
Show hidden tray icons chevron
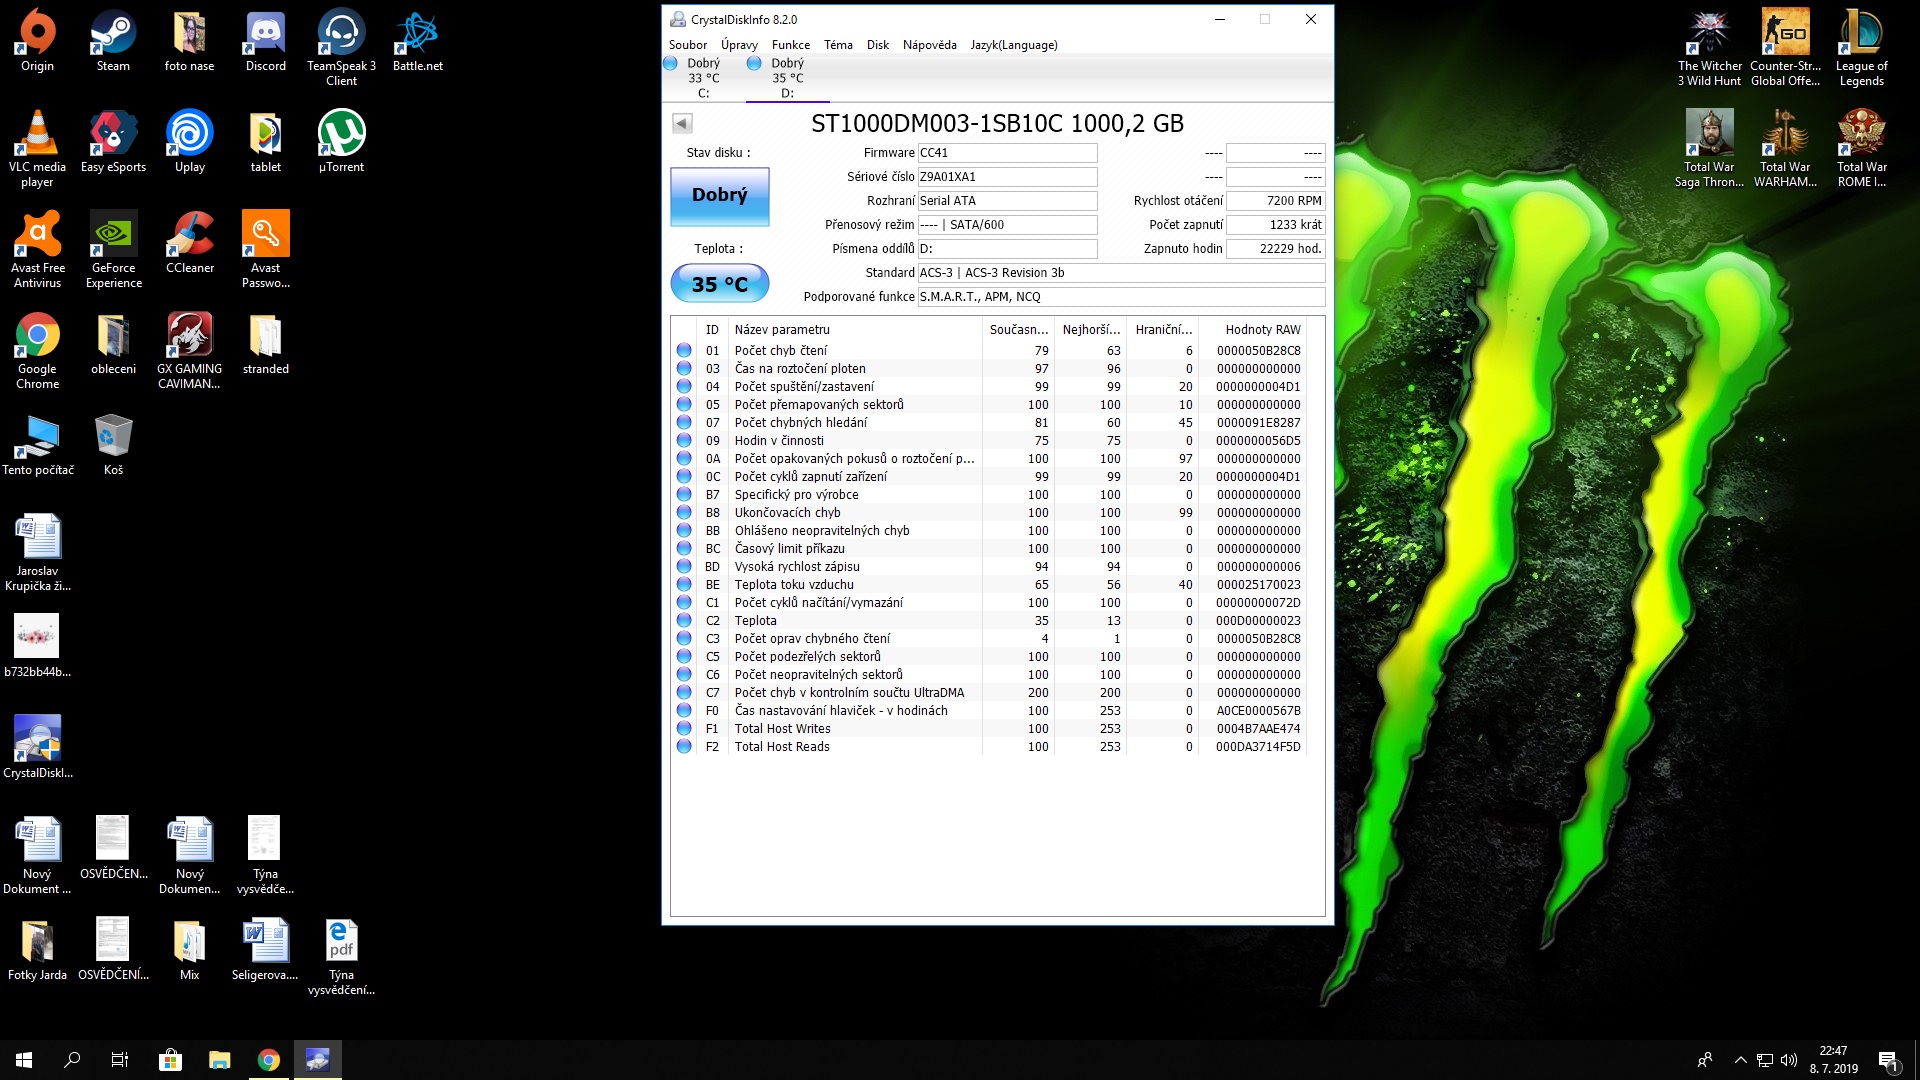coord(1740,1060)
